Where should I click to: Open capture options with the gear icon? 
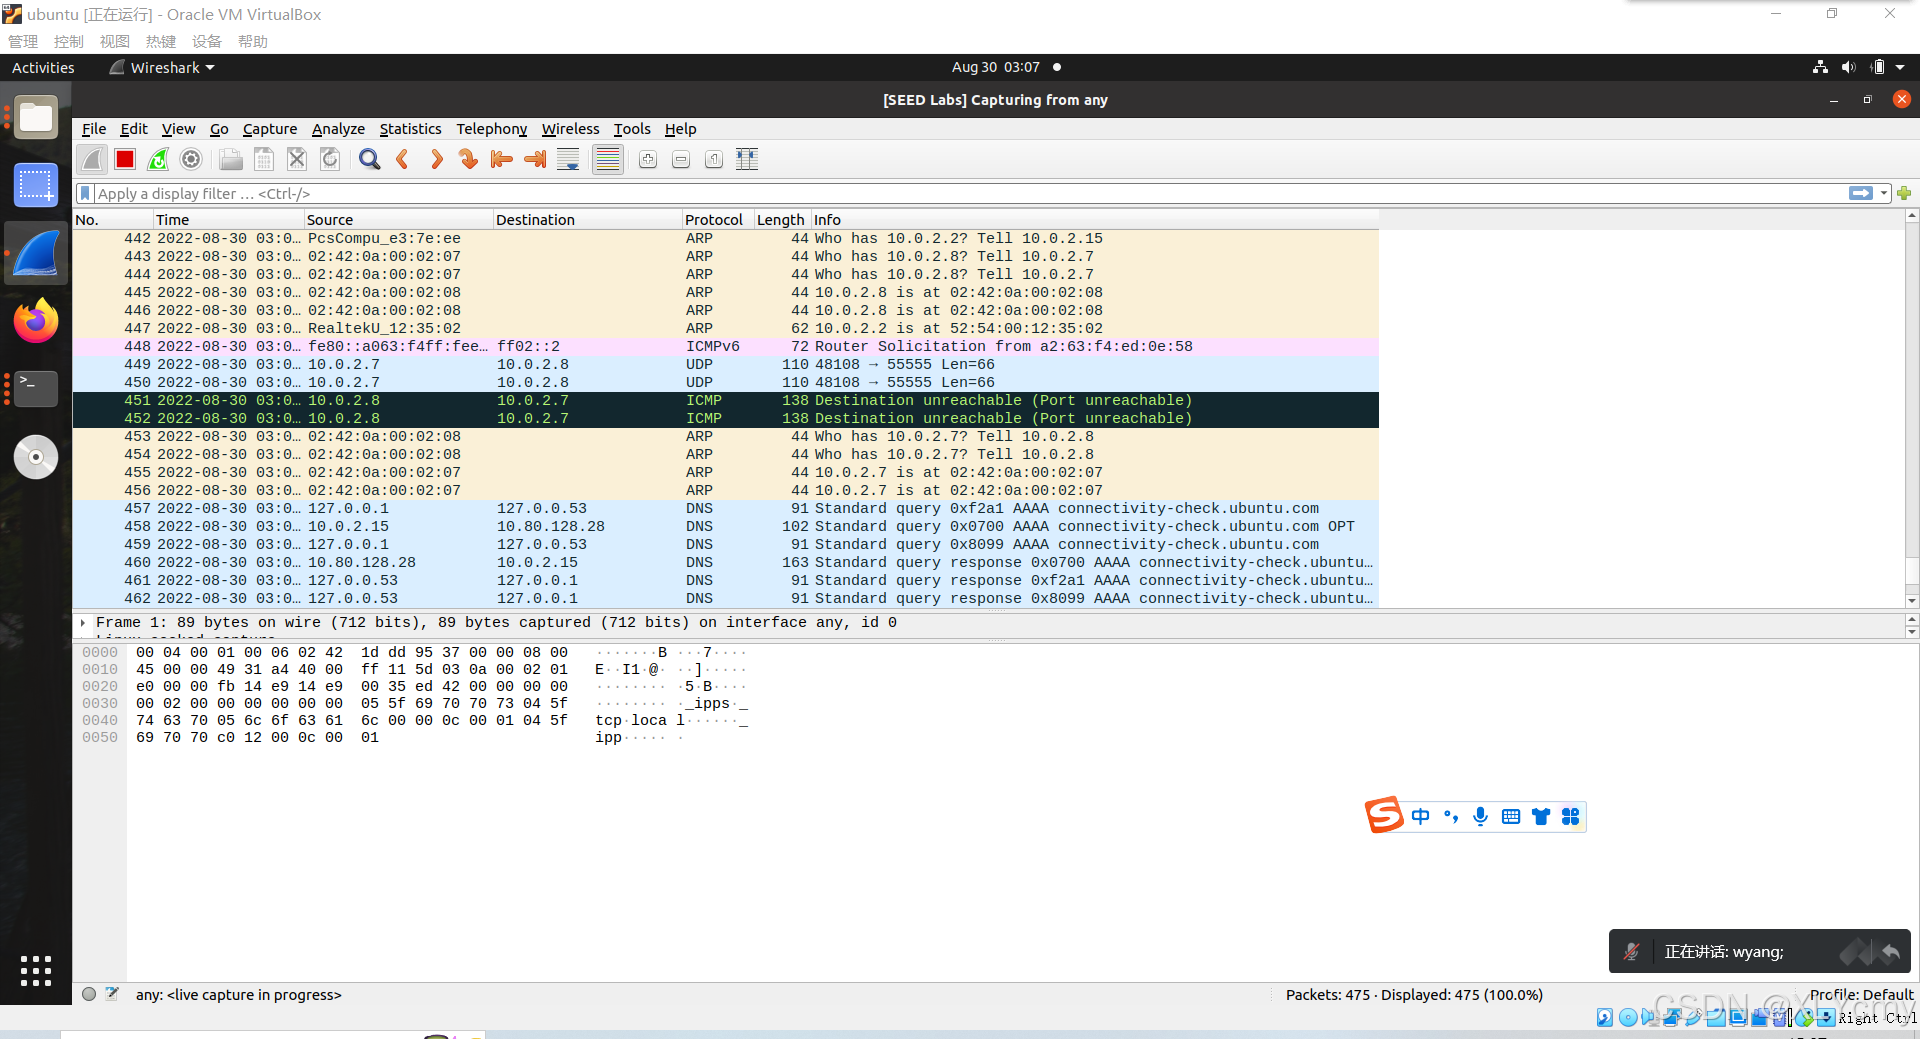pyautogui.click(x=191, y=159)
